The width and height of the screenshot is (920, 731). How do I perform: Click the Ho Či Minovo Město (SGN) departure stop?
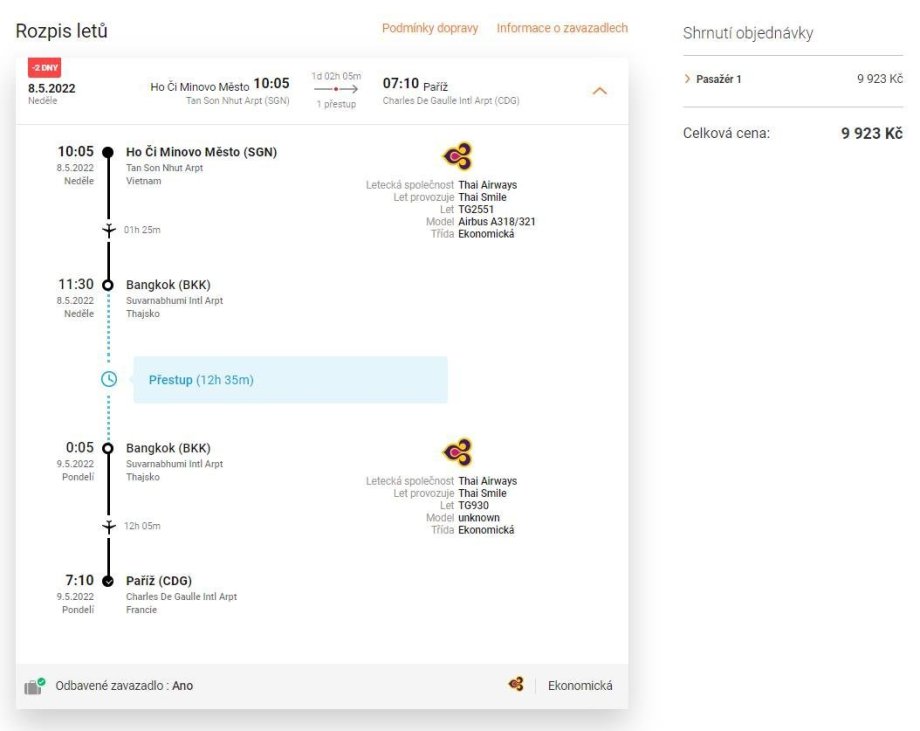(201, 152)
